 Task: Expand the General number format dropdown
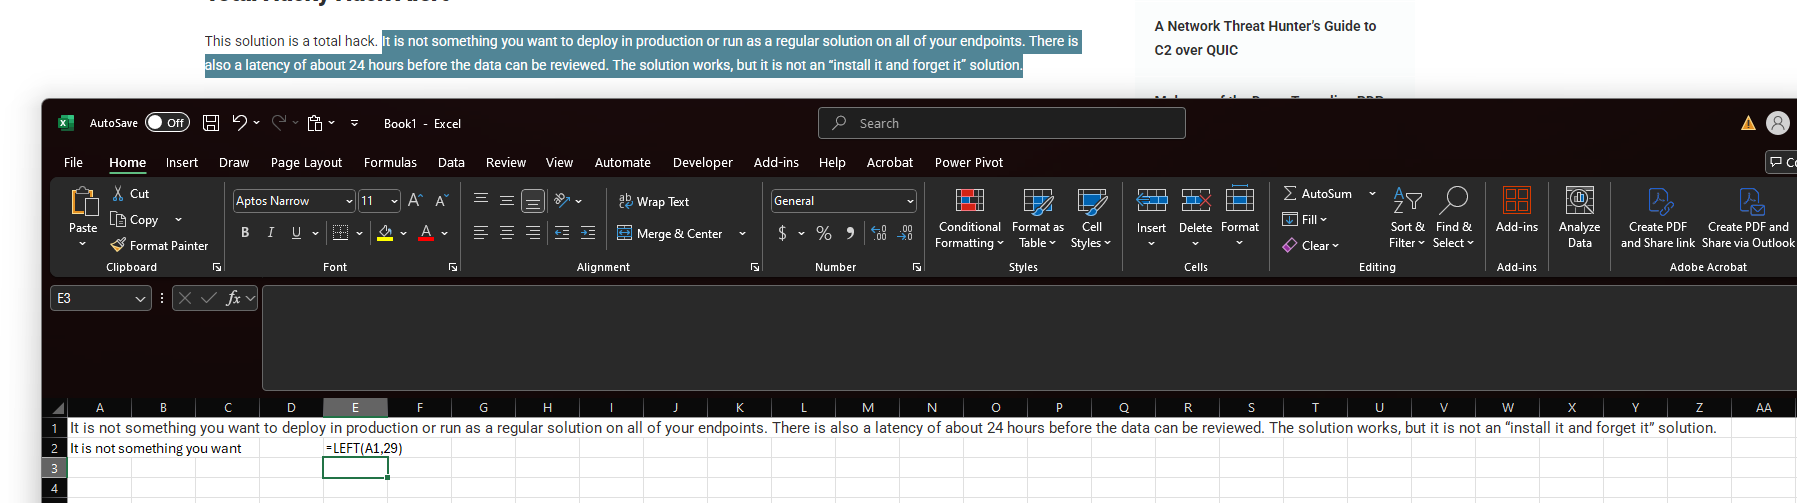click(909, 201)
